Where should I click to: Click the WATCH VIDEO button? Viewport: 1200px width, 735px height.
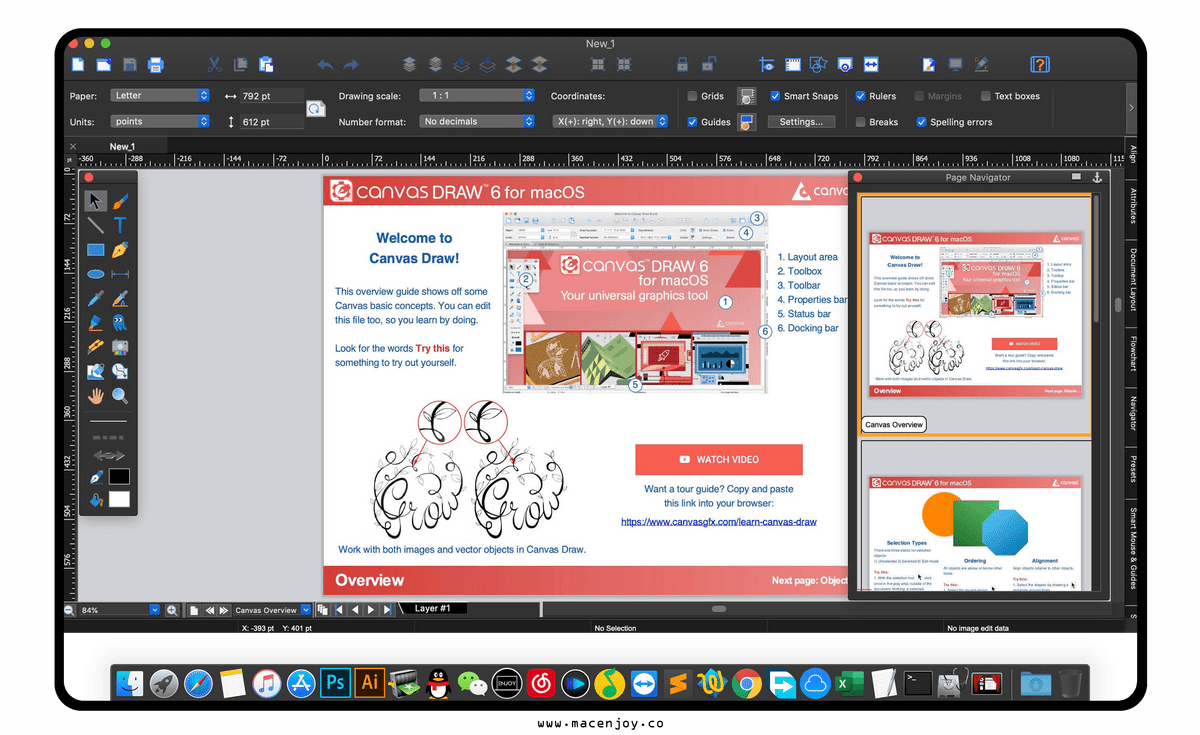point(719,459)
